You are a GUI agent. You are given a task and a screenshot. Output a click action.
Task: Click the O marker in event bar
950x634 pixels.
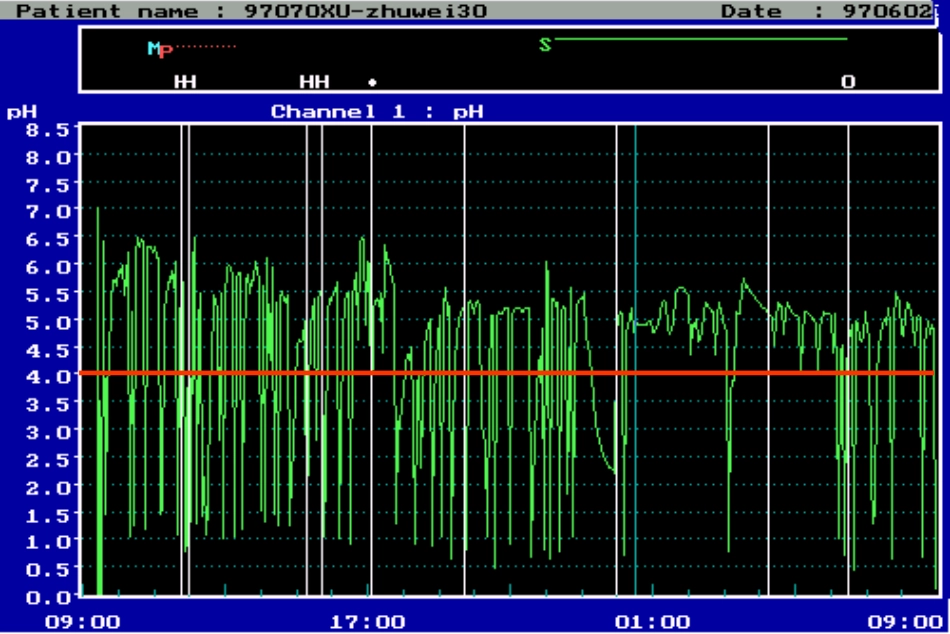[x=848, y=82]
